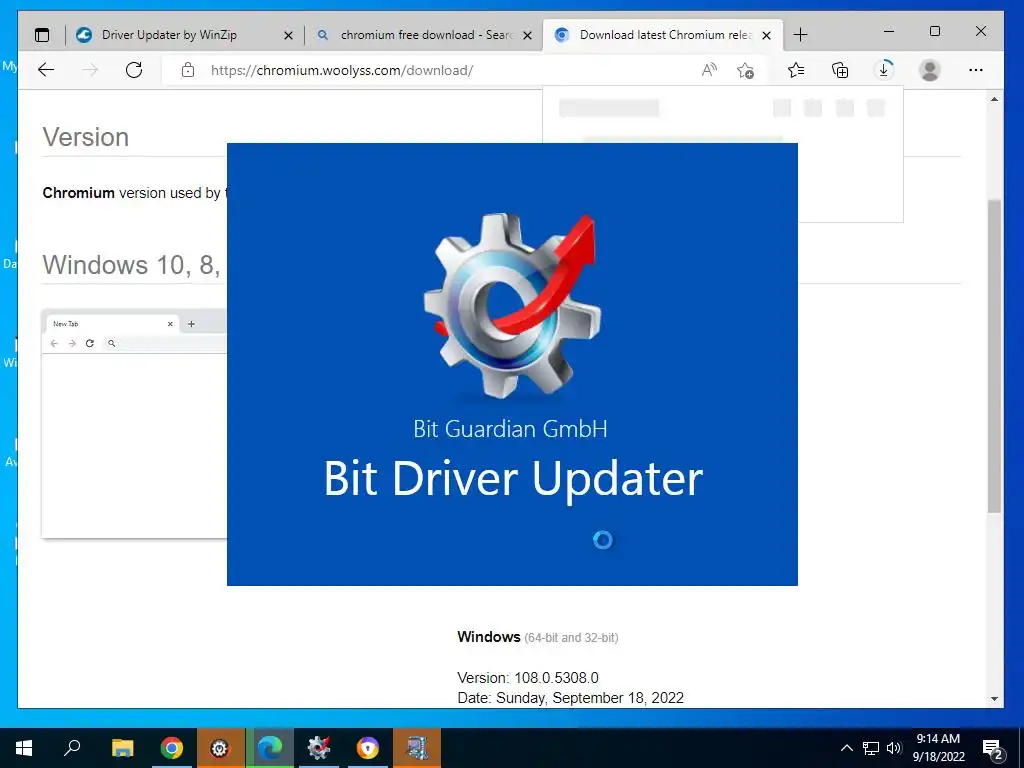1024x768 pixels.
Task: Click the Windows (64-bit and 32-bit) label
Action: point(537,637)
